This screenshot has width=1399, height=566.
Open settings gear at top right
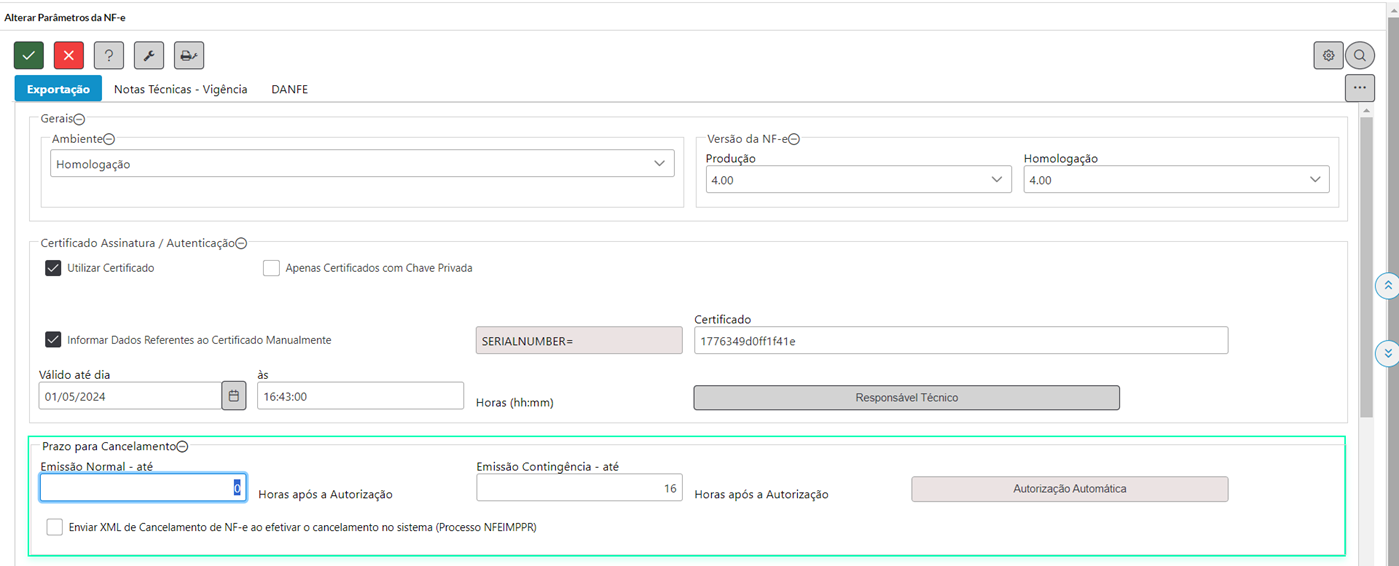(1328, 55)
